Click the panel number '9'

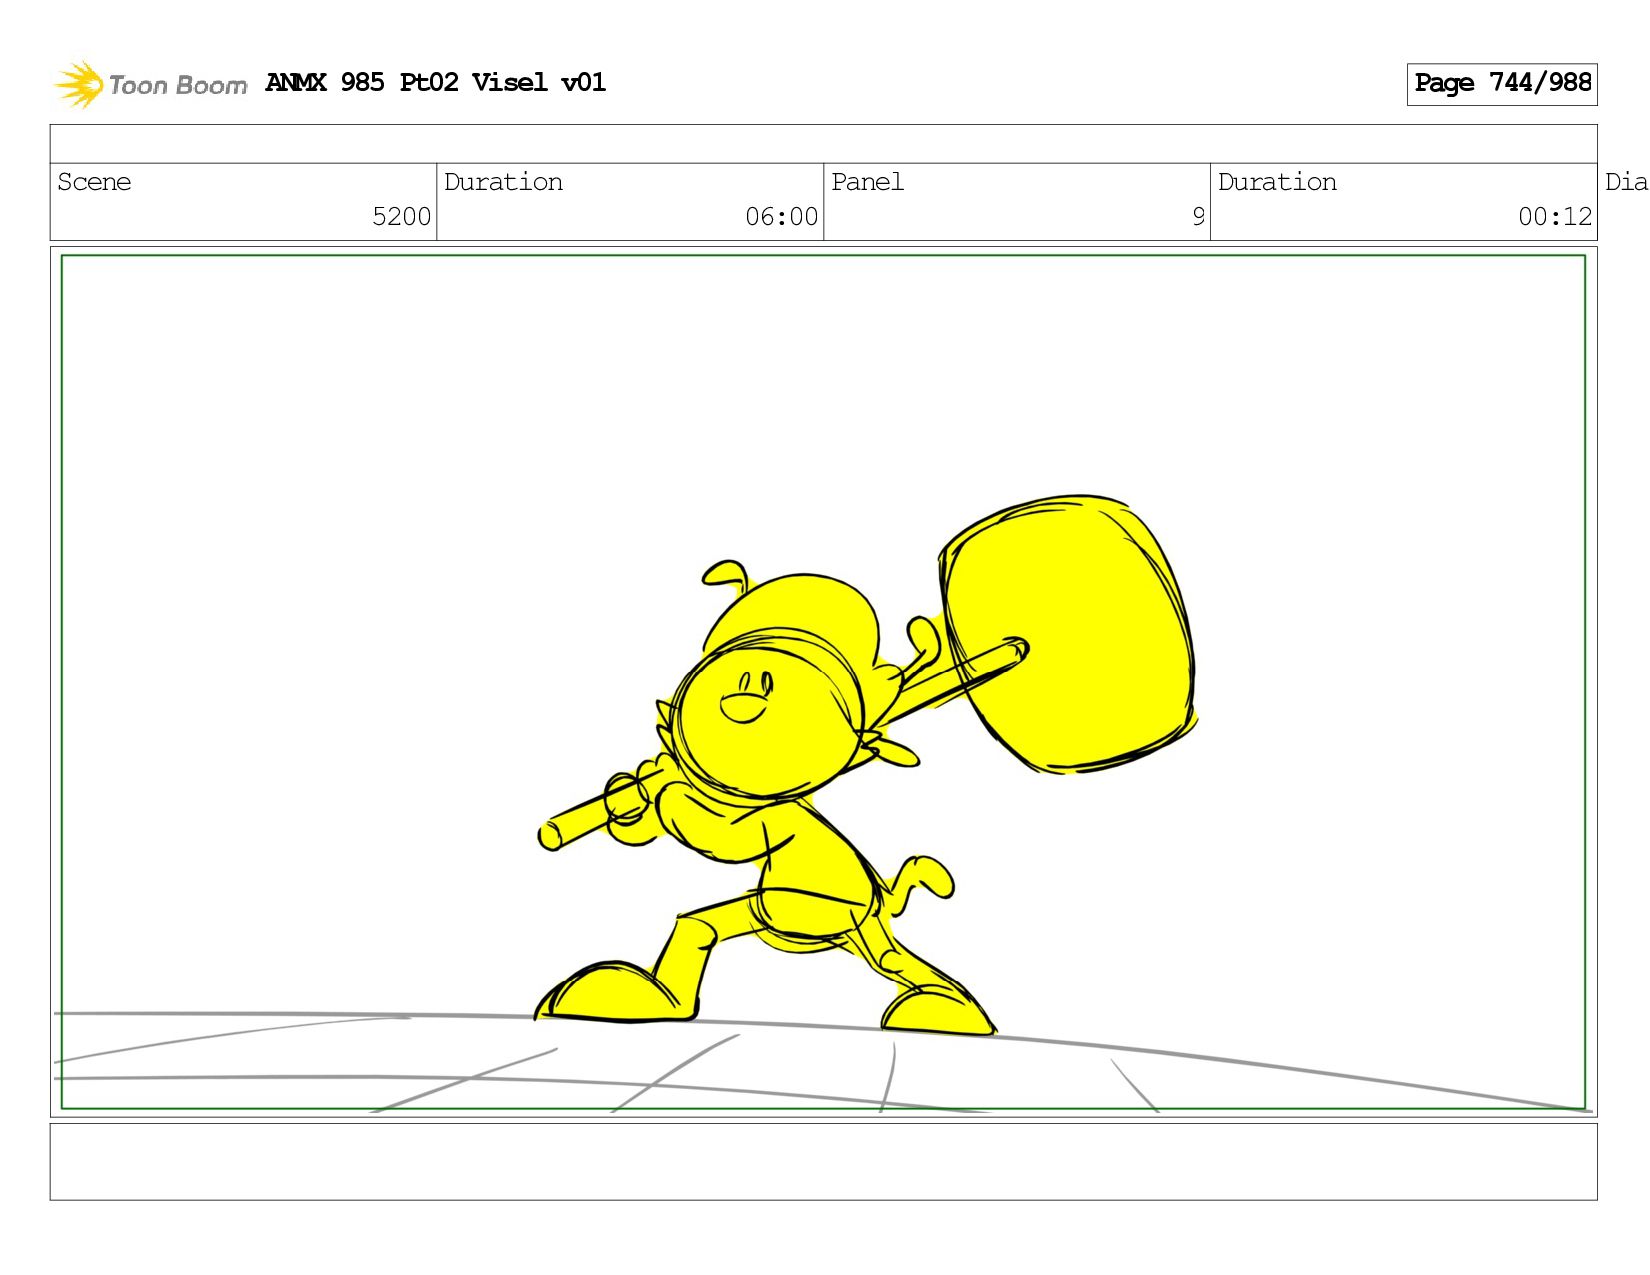click(1198, 217)
